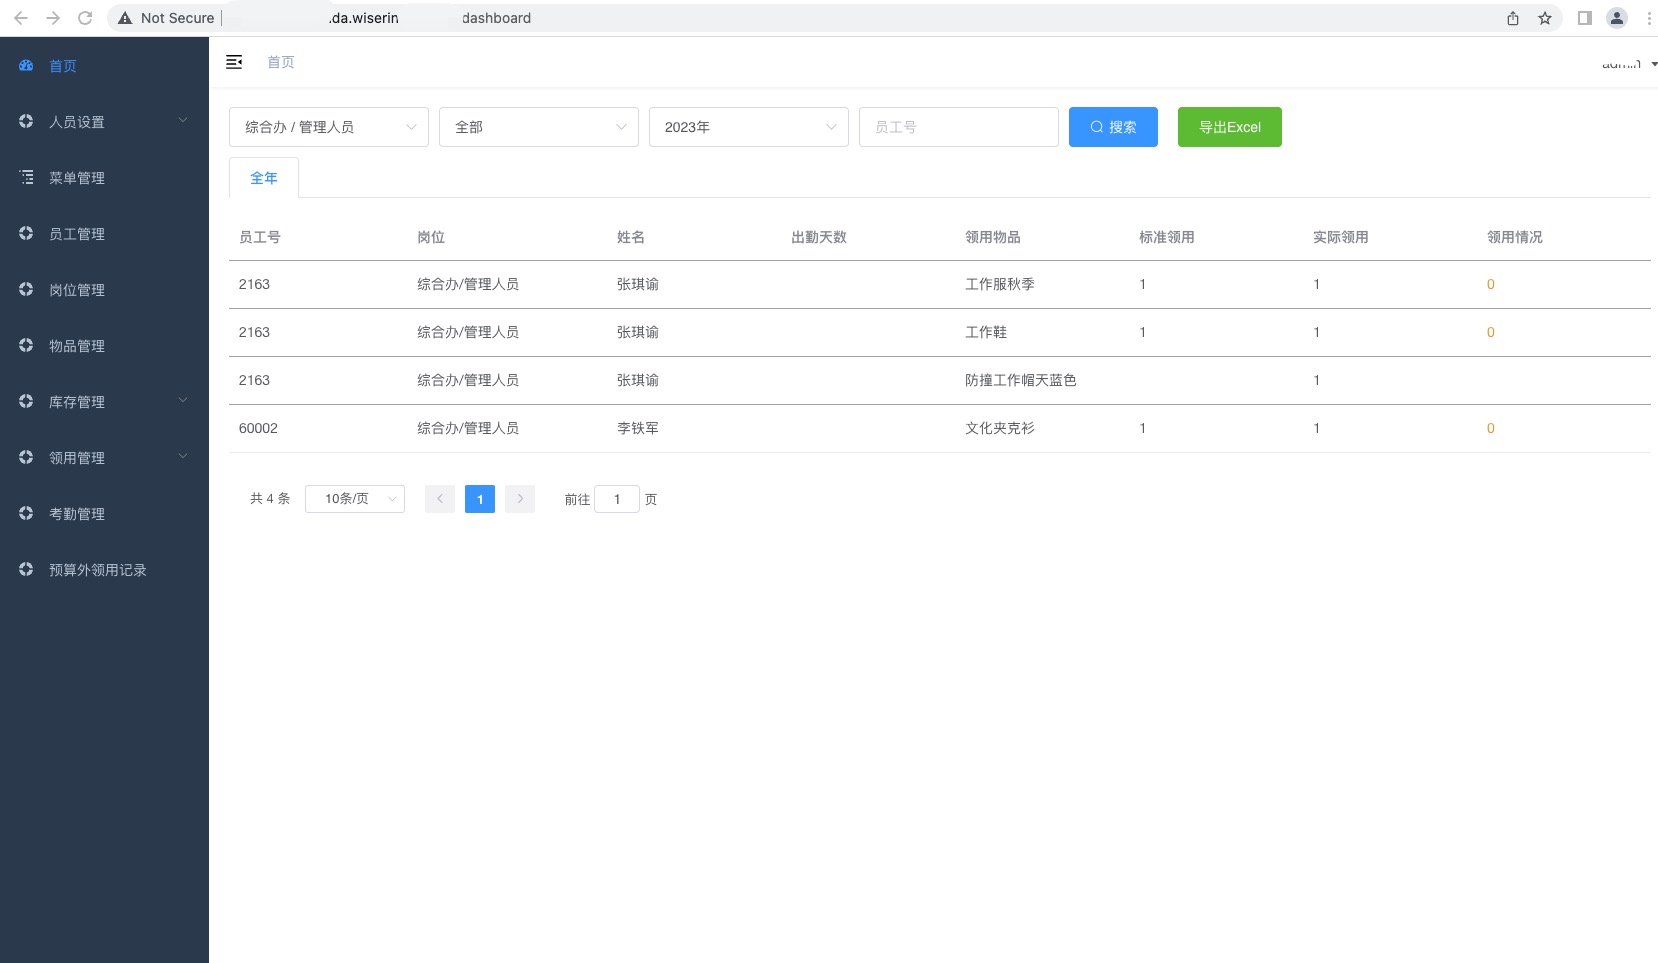Click the 员工管理 sidebar icon
Viewport: 1658px width, 963px height.
pos(26,233)
